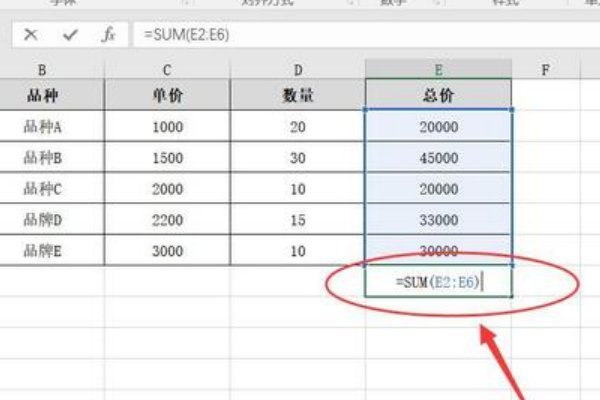Confirm the formula with checkmark icon
The image size is (600, 400).
tap(70, 35)
